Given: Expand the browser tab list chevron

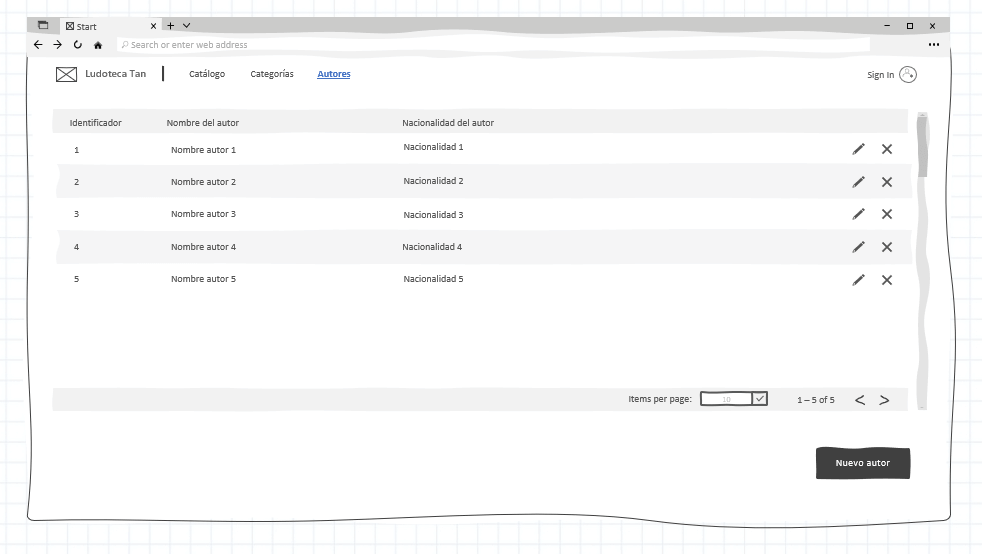Looking at the screenshot, I should 187,25.
